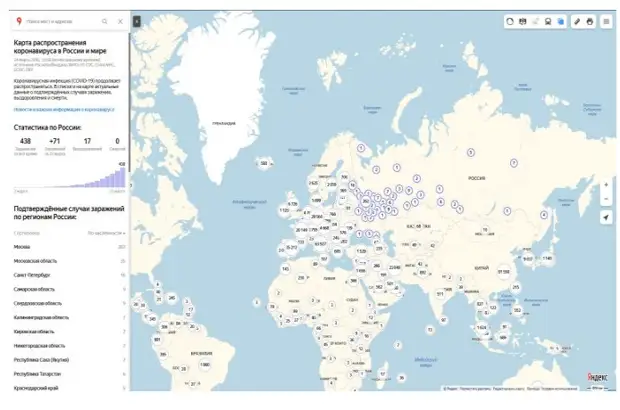Click the Yandex Maps red pin logo
620x410 pixels.
pos(19,20)
